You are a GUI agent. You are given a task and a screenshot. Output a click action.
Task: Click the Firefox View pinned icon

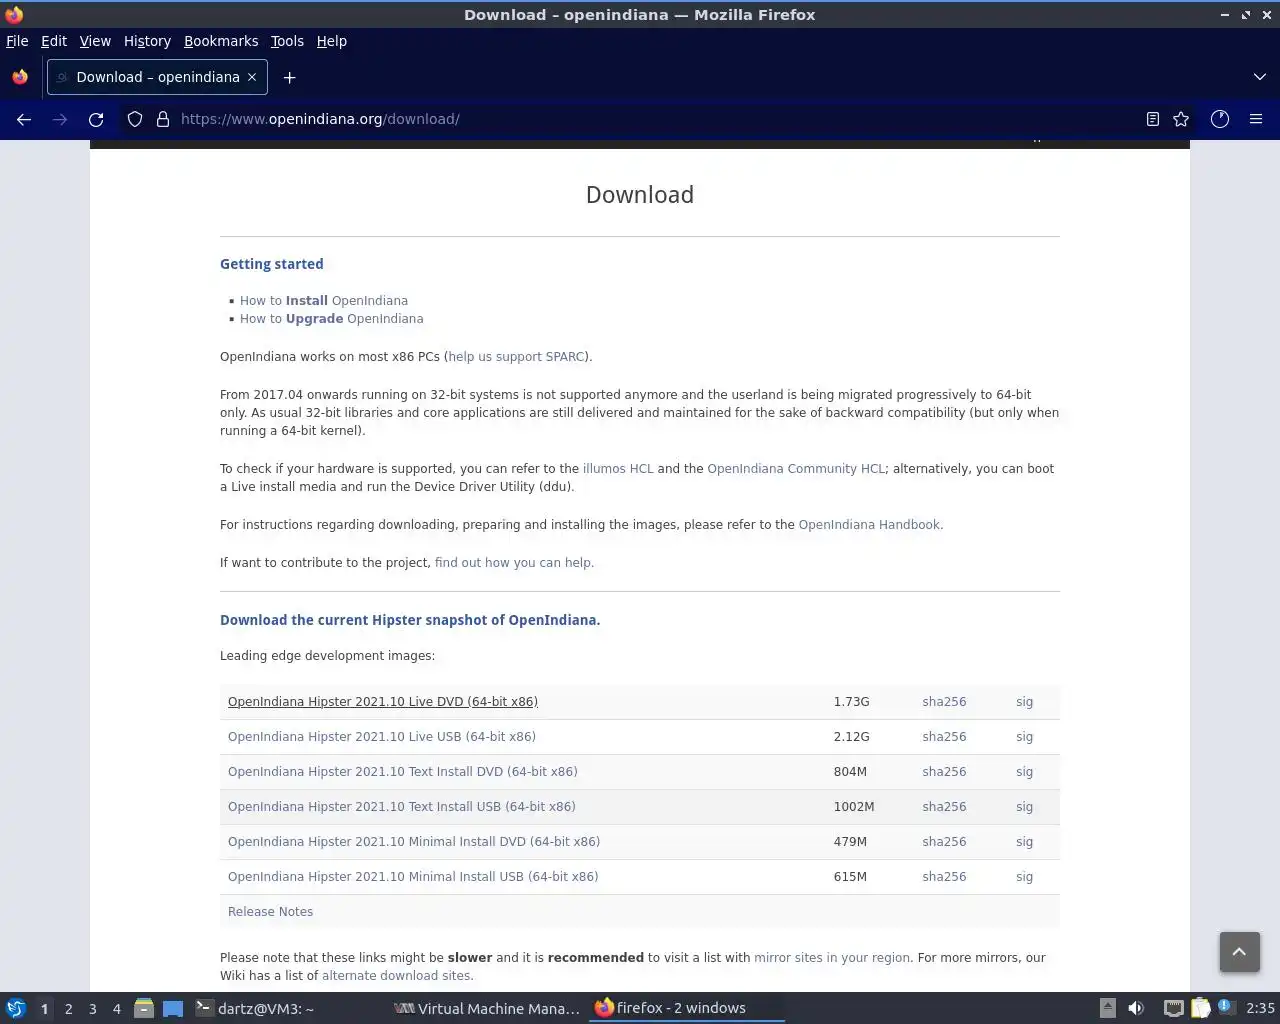point(20,77)
